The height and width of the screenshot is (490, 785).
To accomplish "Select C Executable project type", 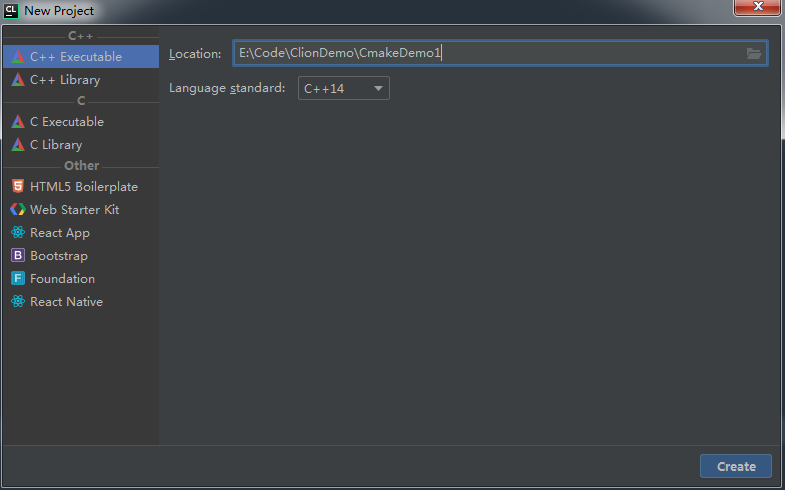I will [81, 122].
